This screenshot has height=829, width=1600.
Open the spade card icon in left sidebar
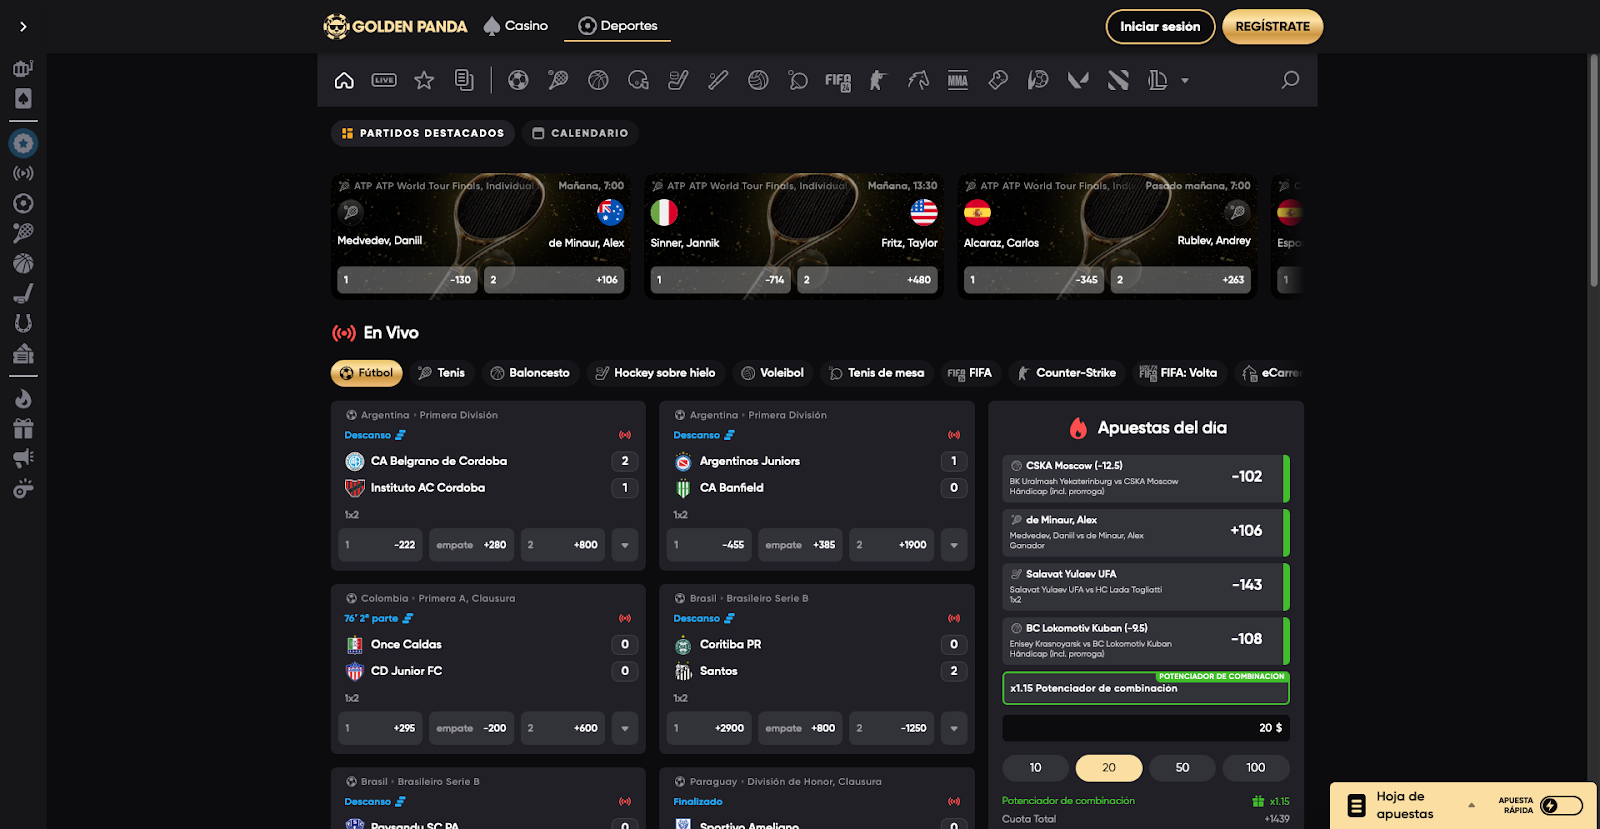coord(23,98)
